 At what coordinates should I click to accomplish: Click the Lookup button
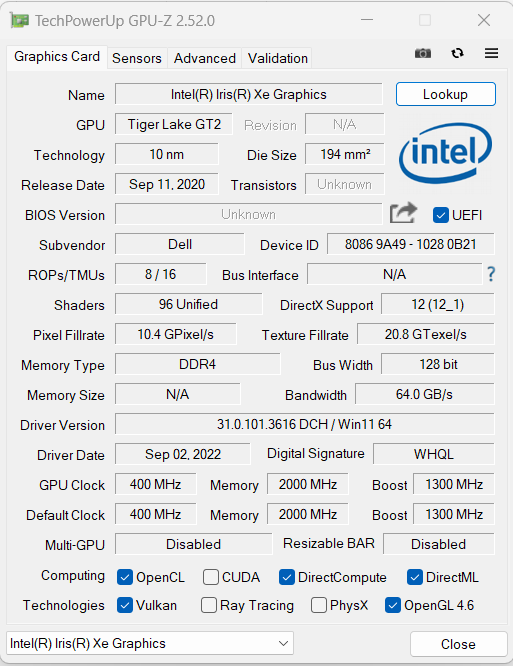445,94
